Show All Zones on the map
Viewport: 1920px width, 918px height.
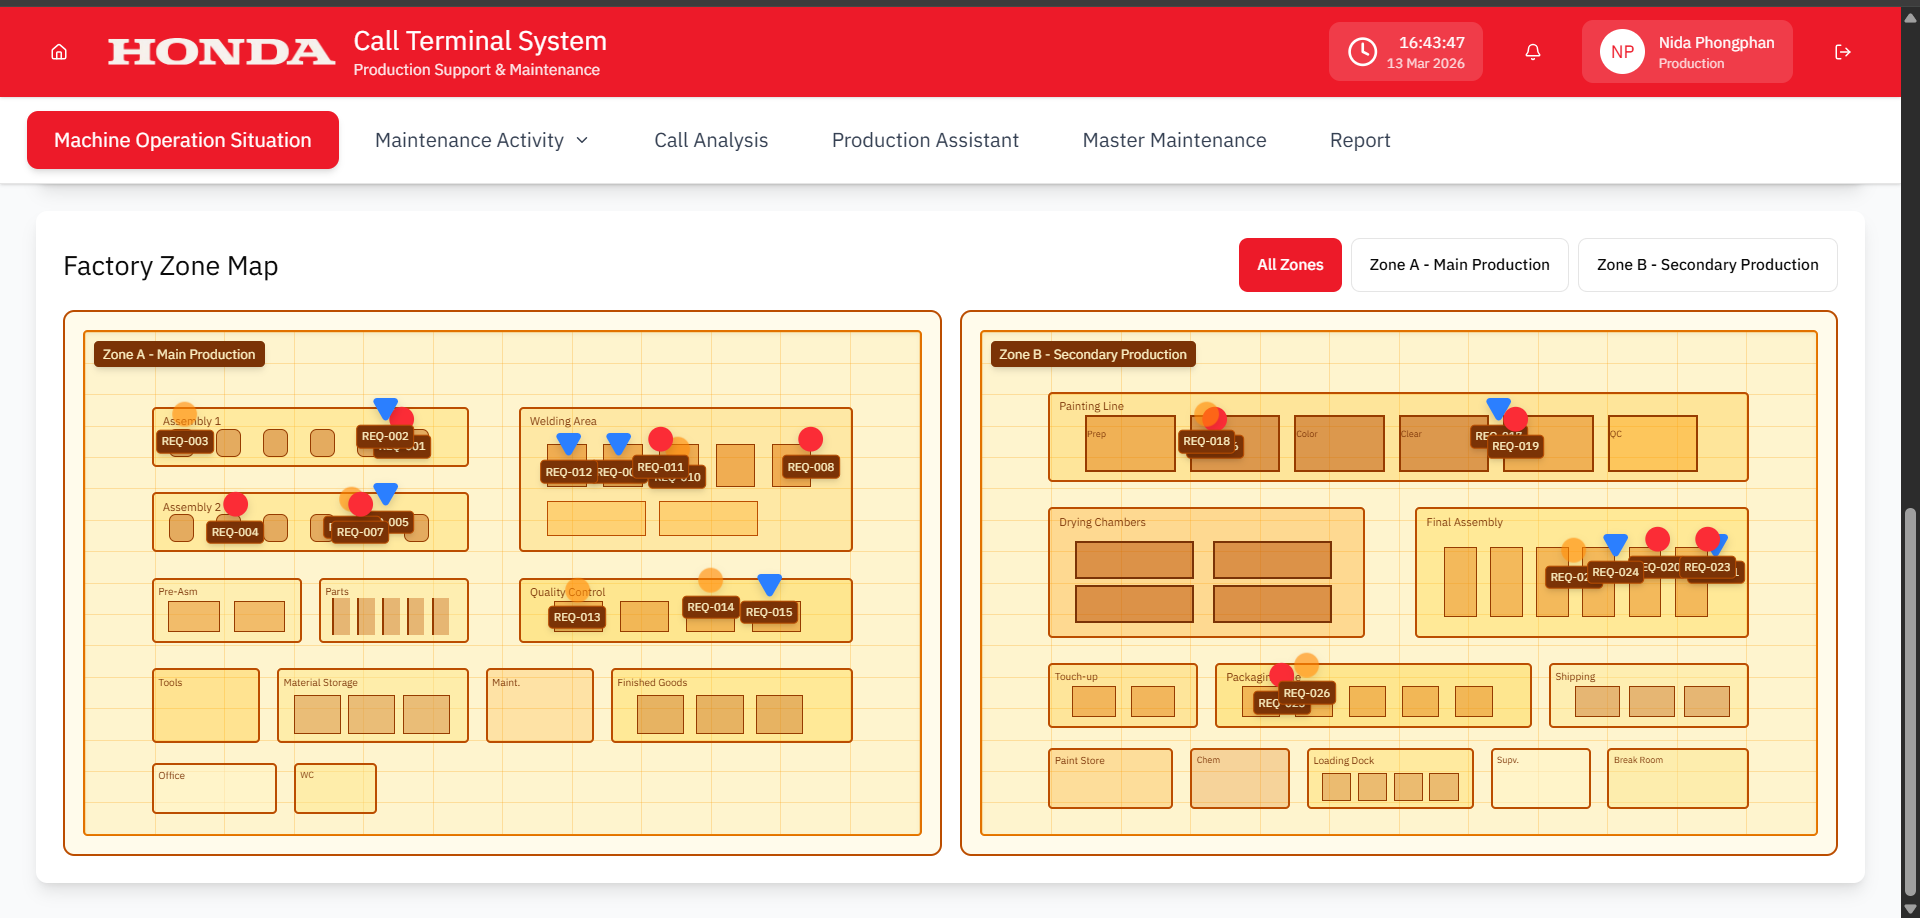[1290, 265]
